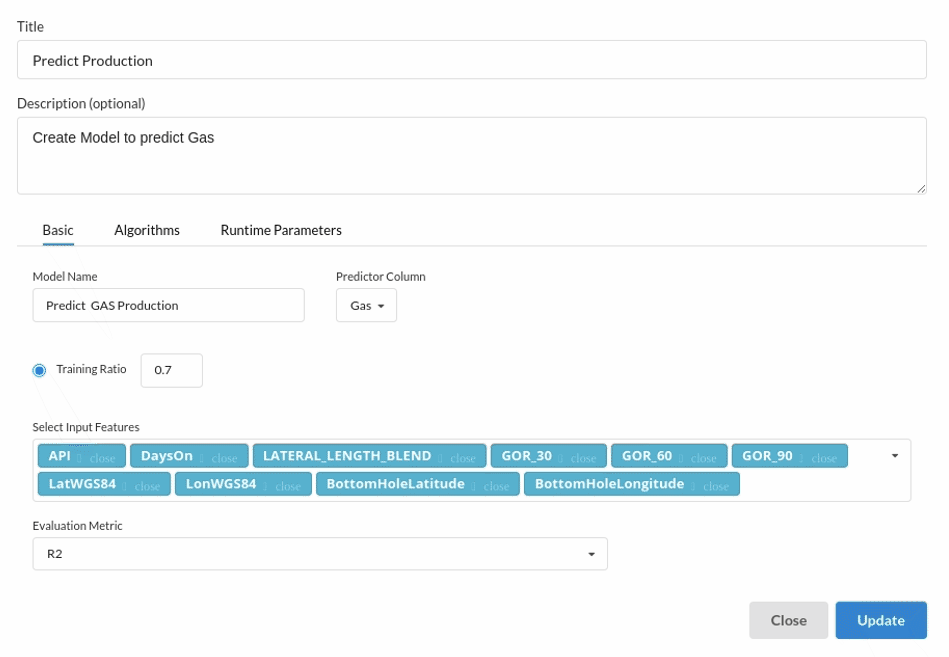Remove the GOR_60 feature tag
949x657 pixels.
[x=703, y=458]
